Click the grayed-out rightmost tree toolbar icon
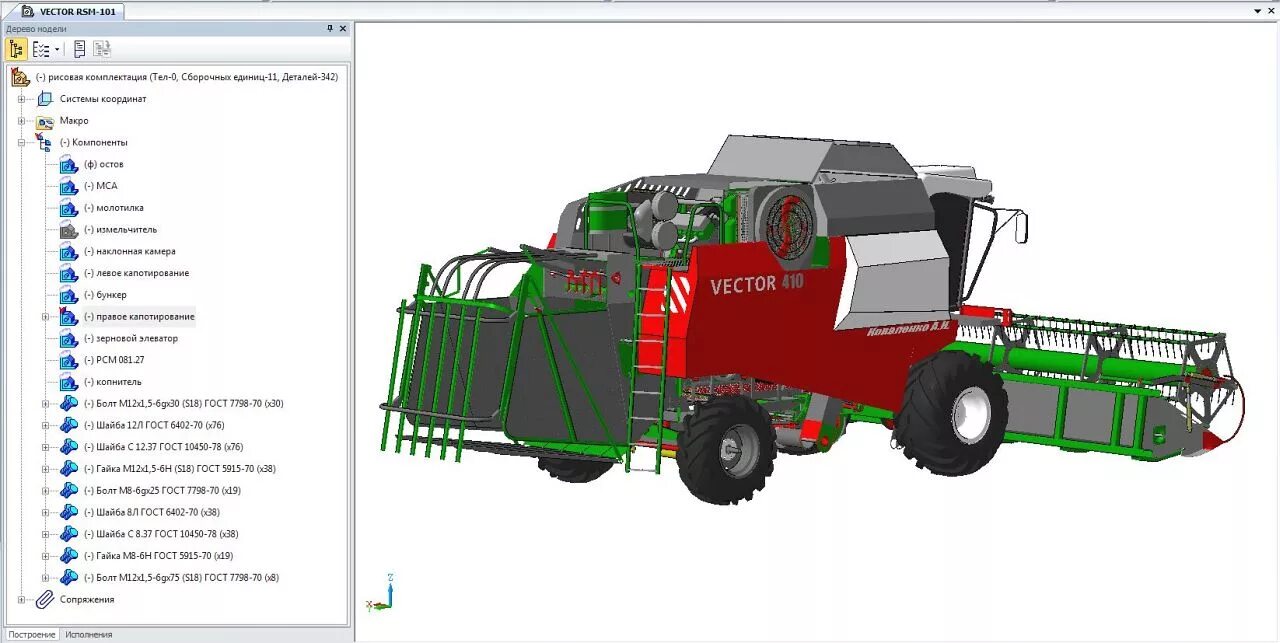 tap(102, 49)
